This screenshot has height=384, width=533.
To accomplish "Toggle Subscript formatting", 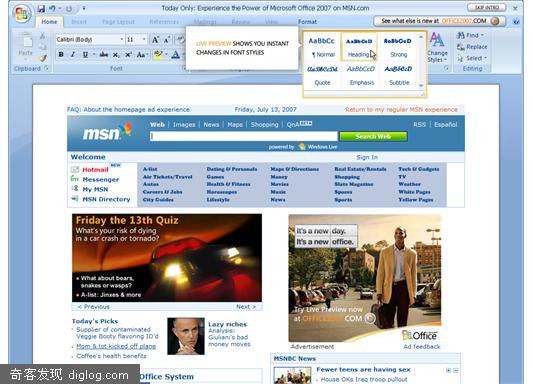I will pos(116,55).
